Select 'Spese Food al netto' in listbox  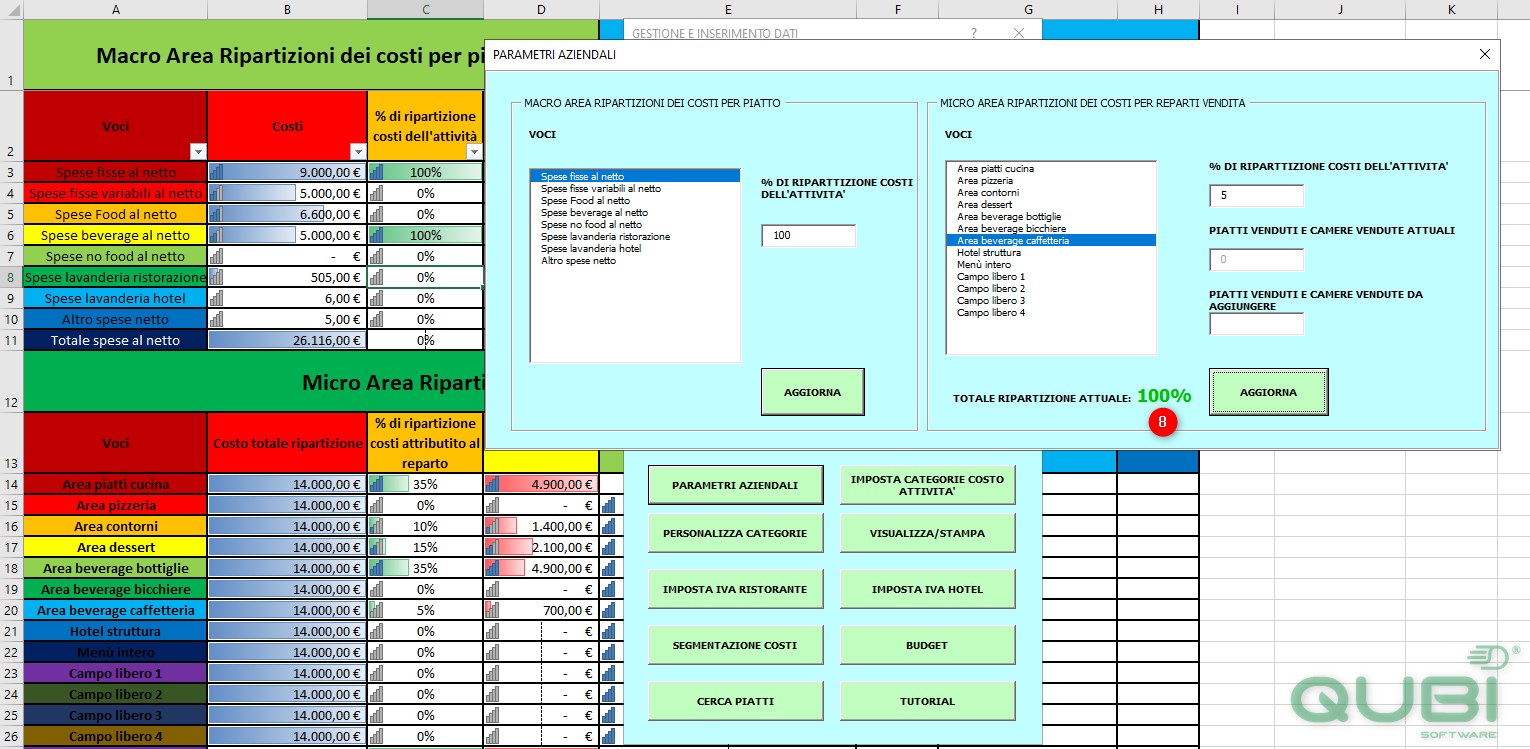(635, 200)
